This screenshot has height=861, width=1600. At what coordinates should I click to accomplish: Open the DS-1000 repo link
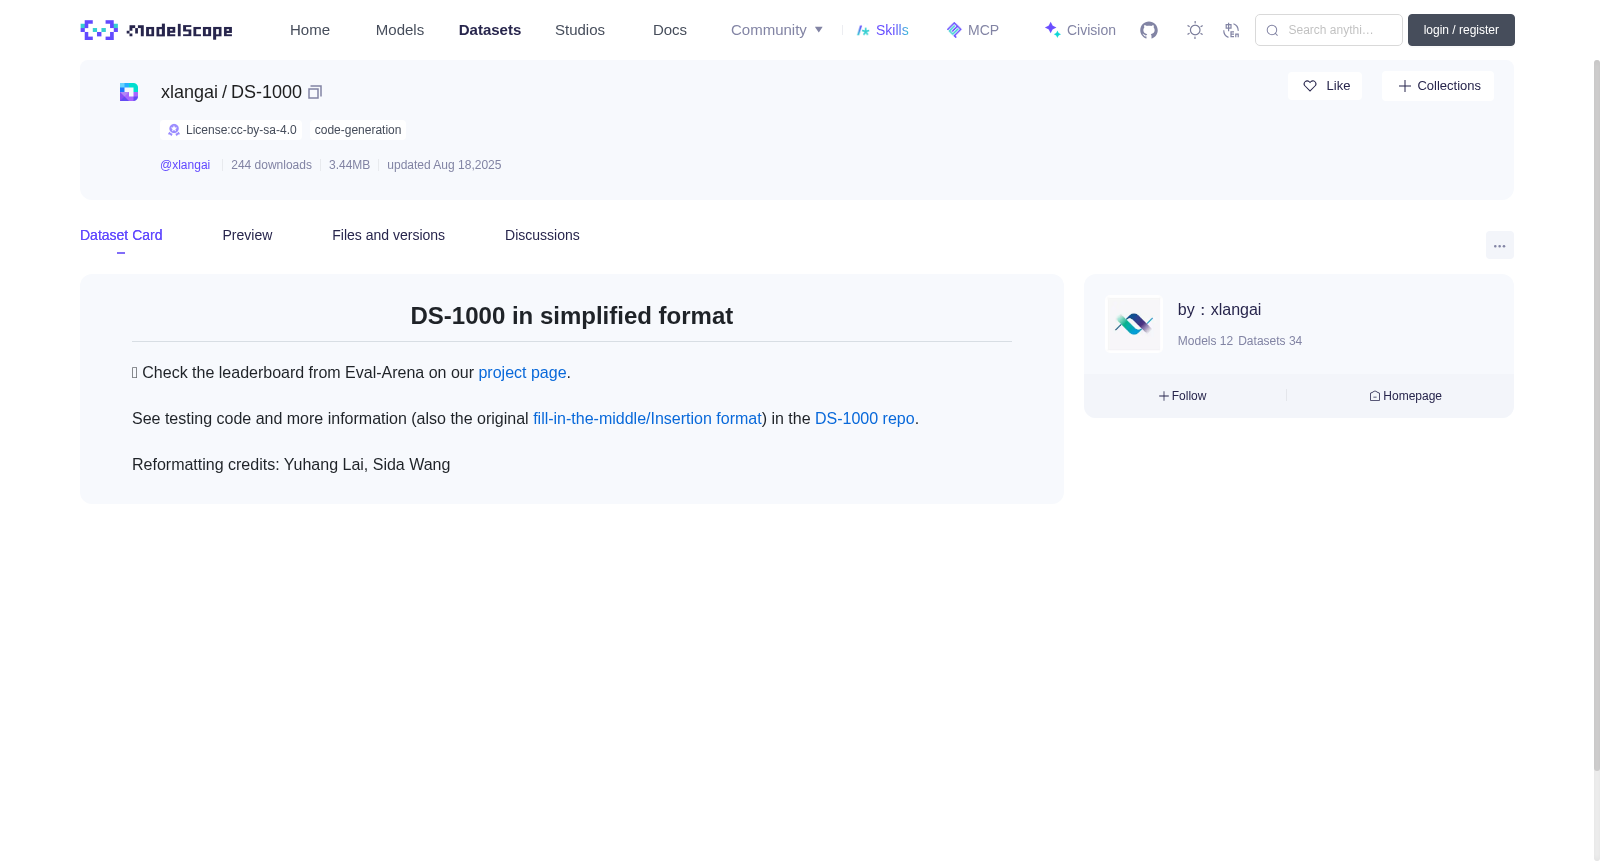pos(865,419)
